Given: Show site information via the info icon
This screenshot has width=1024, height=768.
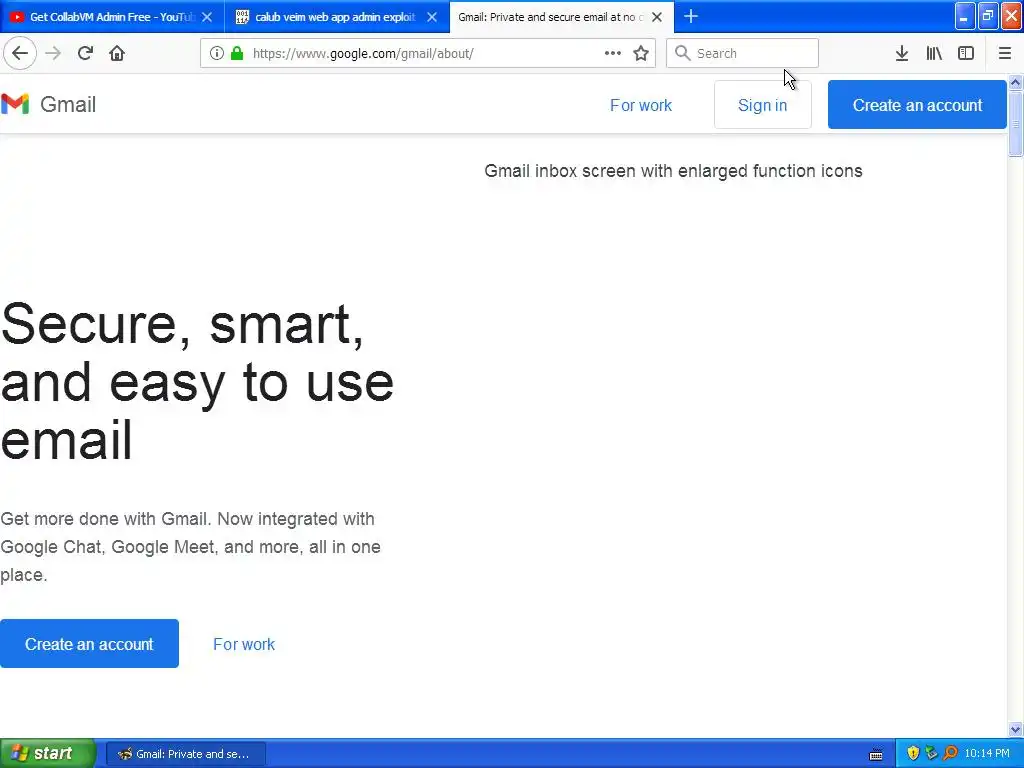Looking at the screenshot, I should (x=217, y=53).
